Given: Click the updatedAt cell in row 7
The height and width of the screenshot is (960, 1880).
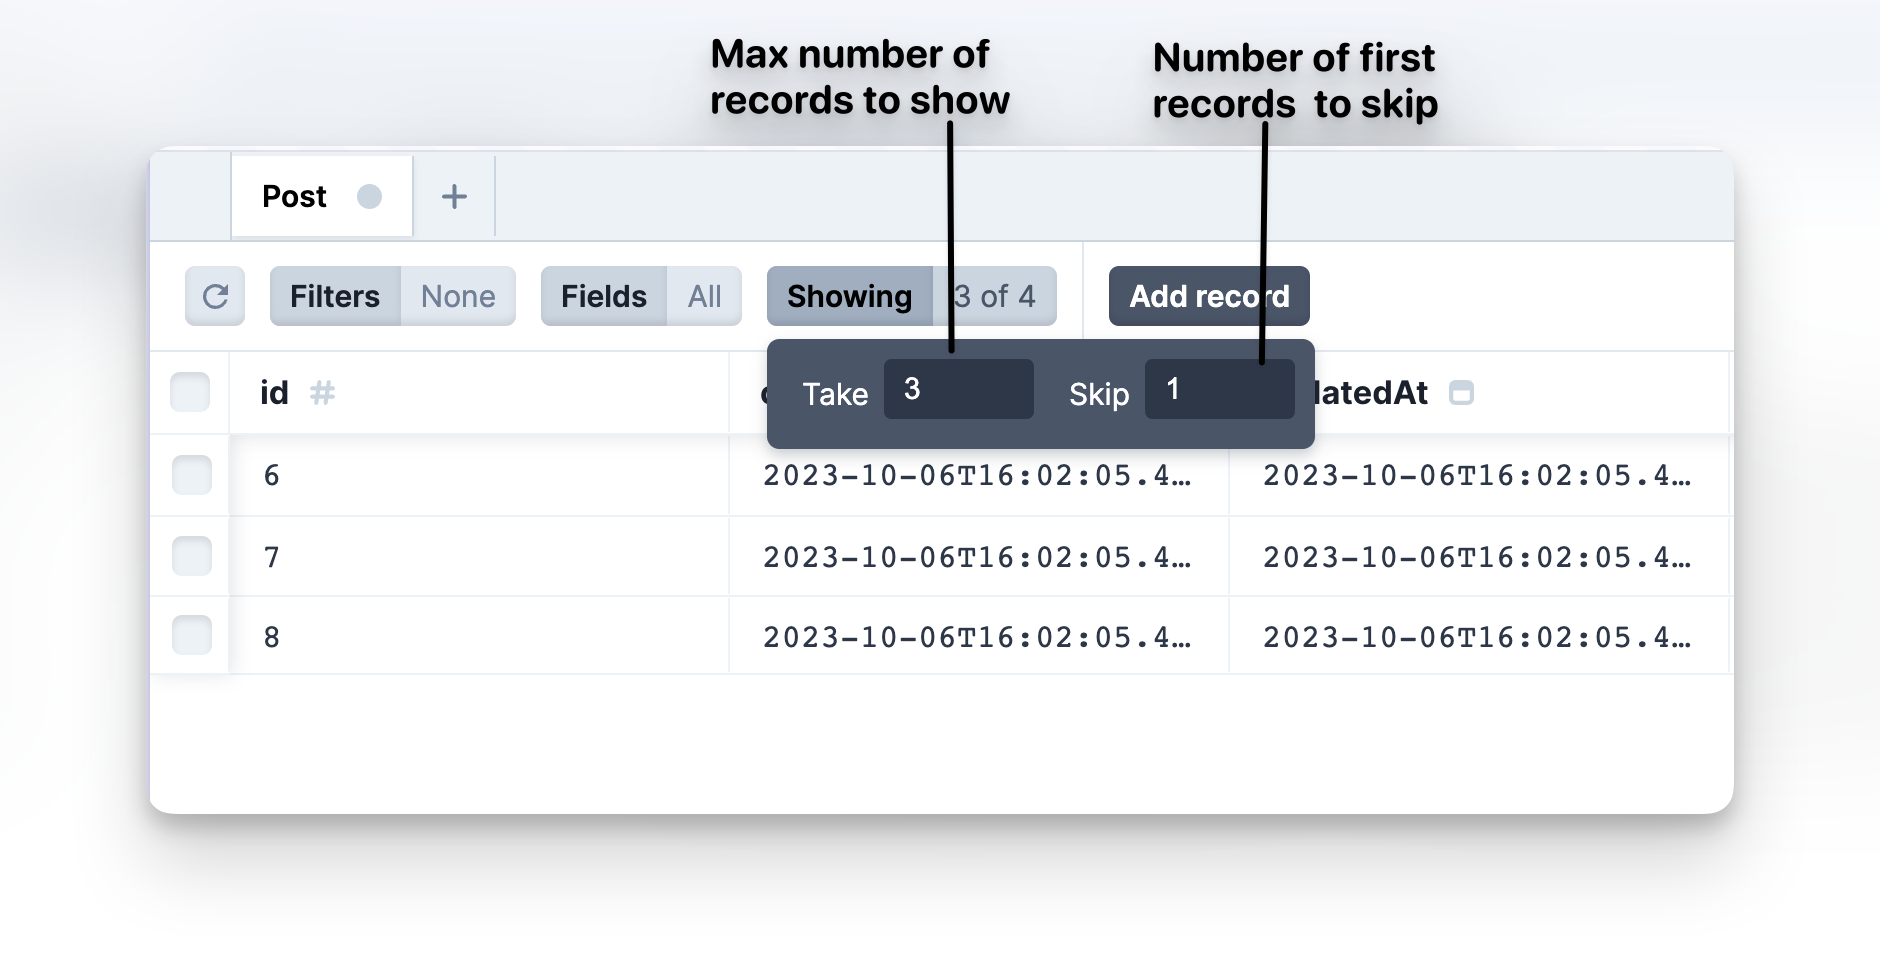Looking at the screenshot, I should (1476, 557).
